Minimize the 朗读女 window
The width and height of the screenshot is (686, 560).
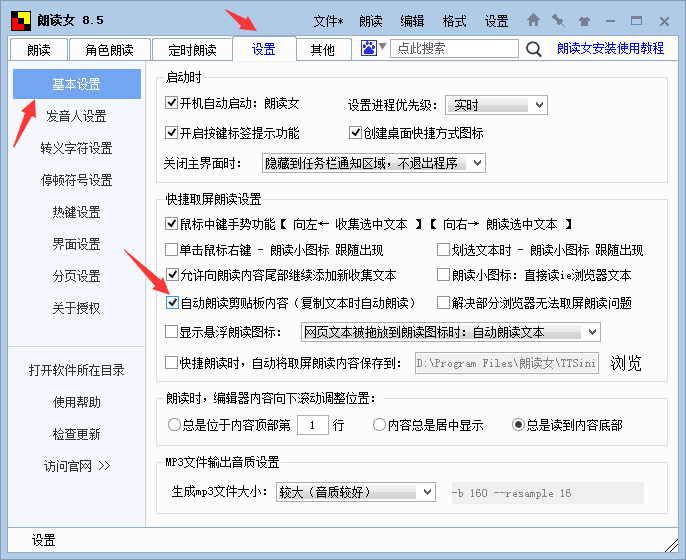[610, 21]
